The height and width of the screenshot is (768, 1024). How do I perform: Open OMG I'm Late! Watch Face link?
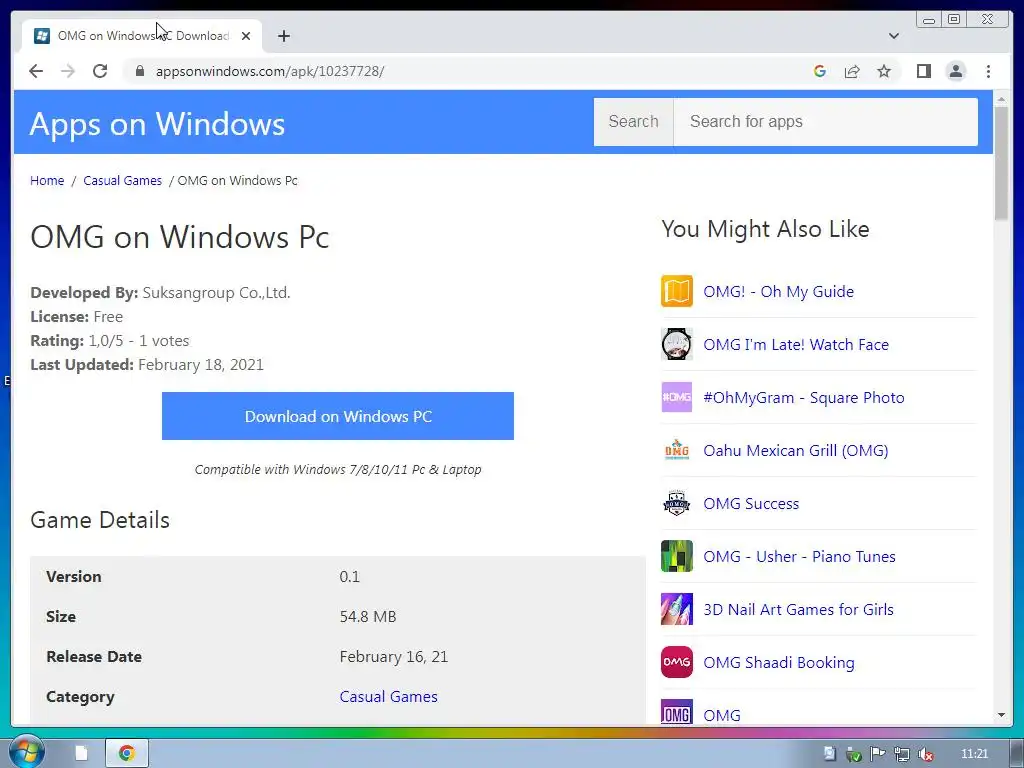(796, 344)
